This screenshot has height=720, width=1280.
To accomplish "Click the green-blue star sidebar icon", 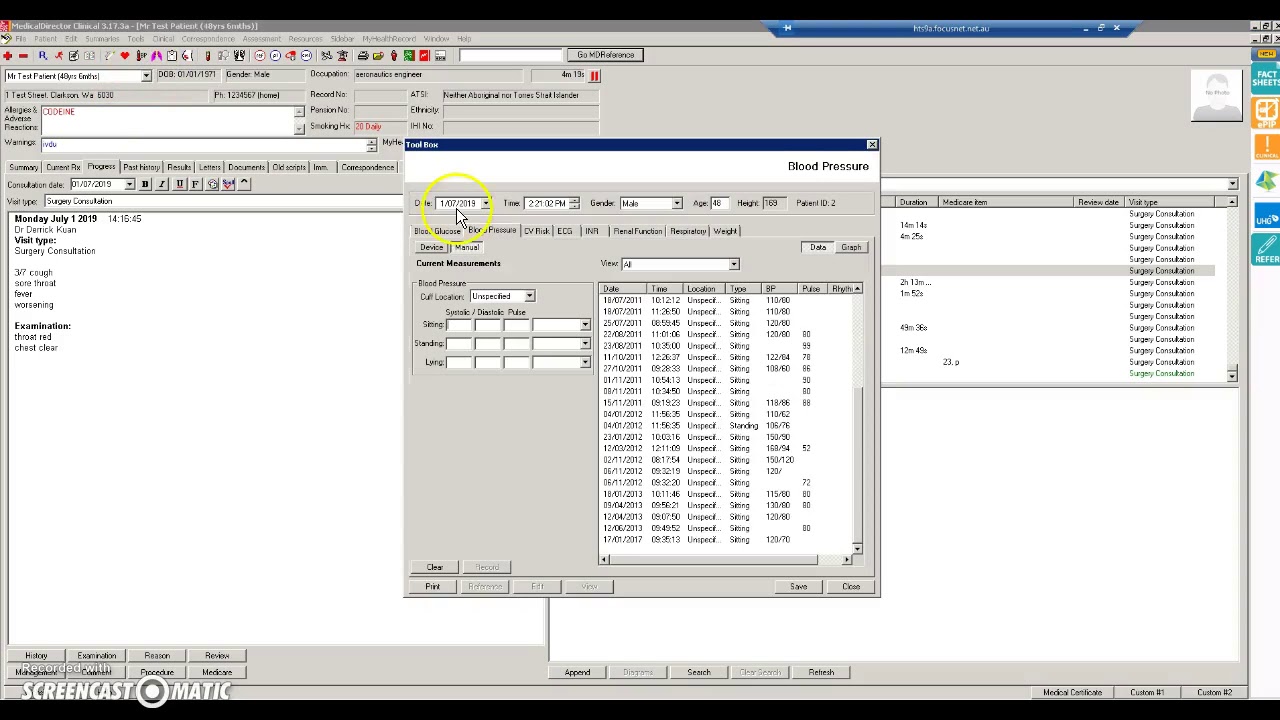I will (x=1266, y=181).
